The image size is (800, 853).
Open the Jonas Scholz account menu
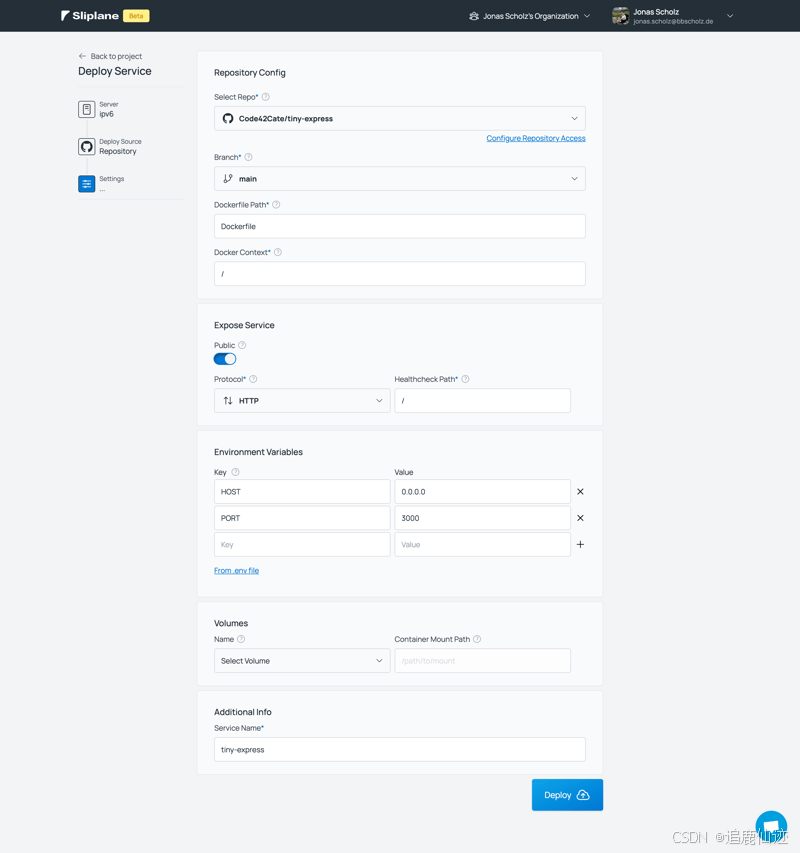(674, 15)
